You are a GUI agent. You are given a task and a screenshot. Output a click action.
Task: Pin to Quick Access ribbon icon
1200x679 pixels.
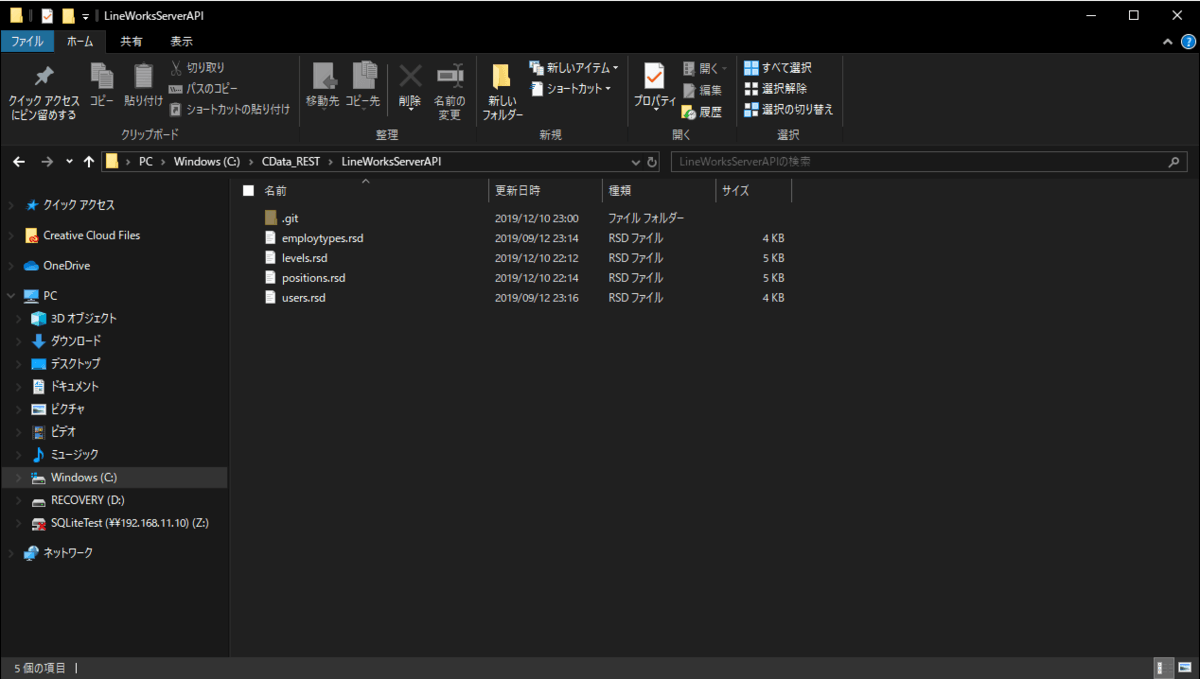click(44, 92)
